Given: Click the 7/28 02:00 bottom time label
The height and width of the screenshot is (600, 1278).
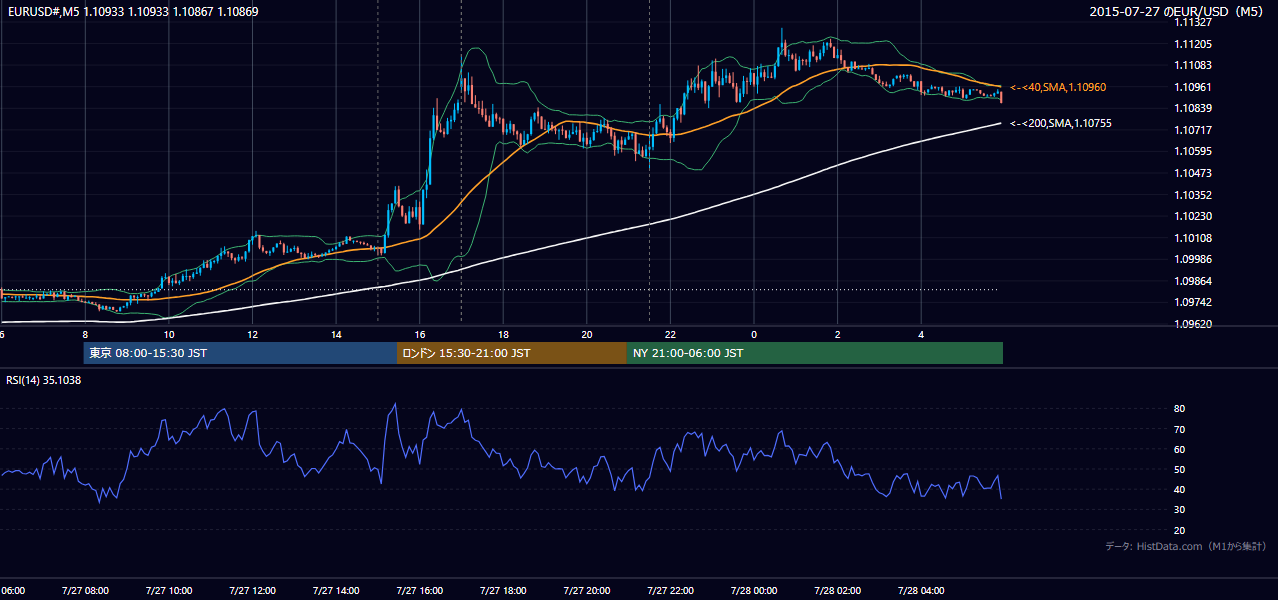Looking at the screenshot, I should click(x=838, y=590).
